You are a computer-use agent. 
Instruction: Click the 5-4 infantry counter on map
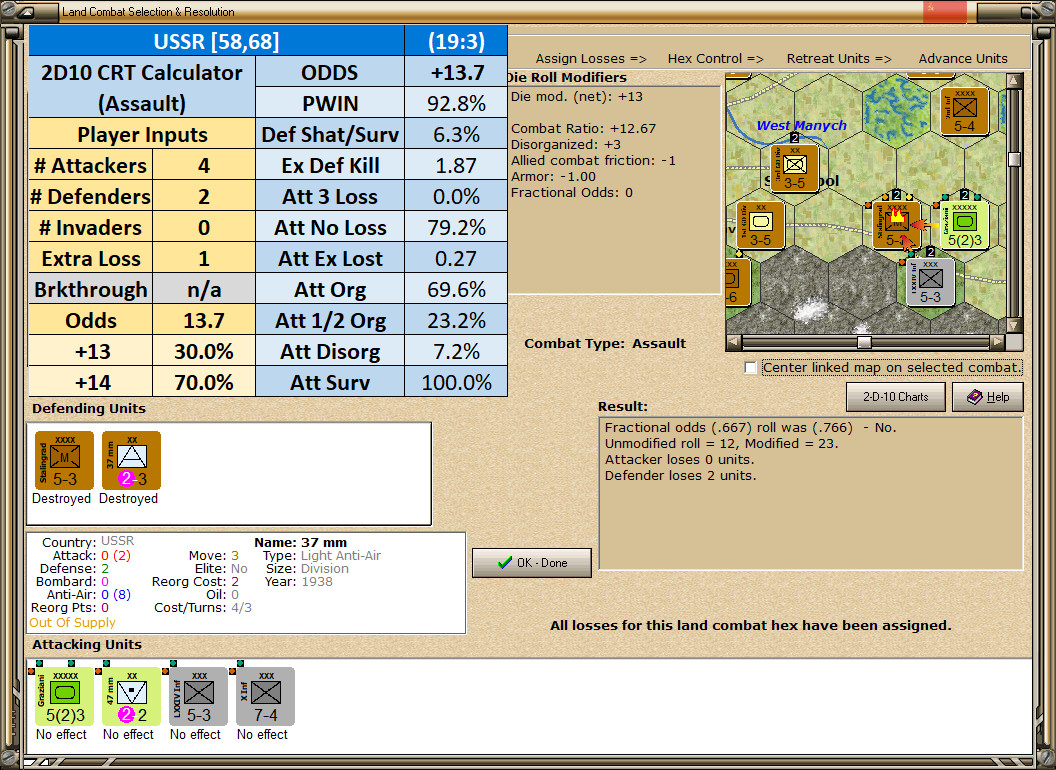(964, 111)
